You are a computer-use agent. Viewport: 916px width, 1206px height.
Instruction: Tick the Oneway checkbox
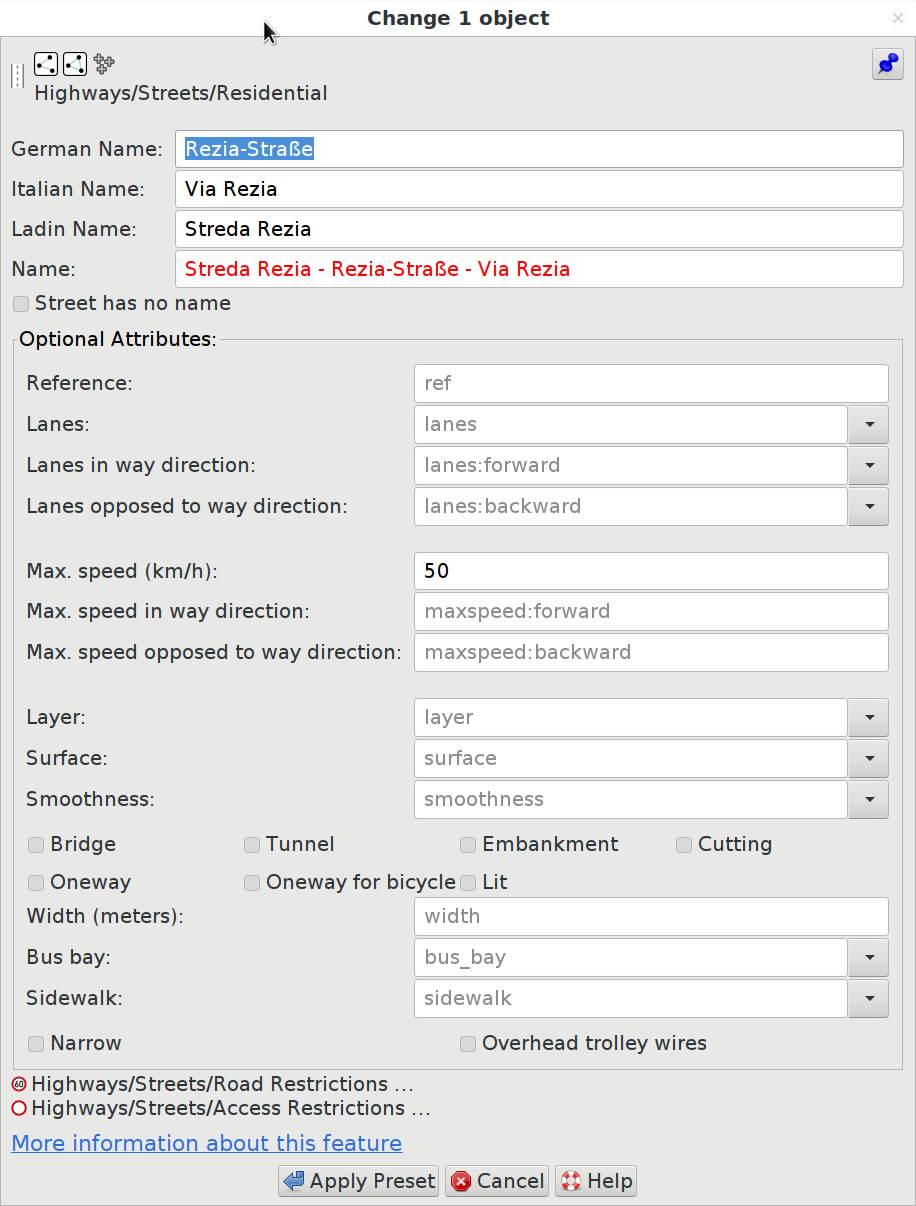36,883
